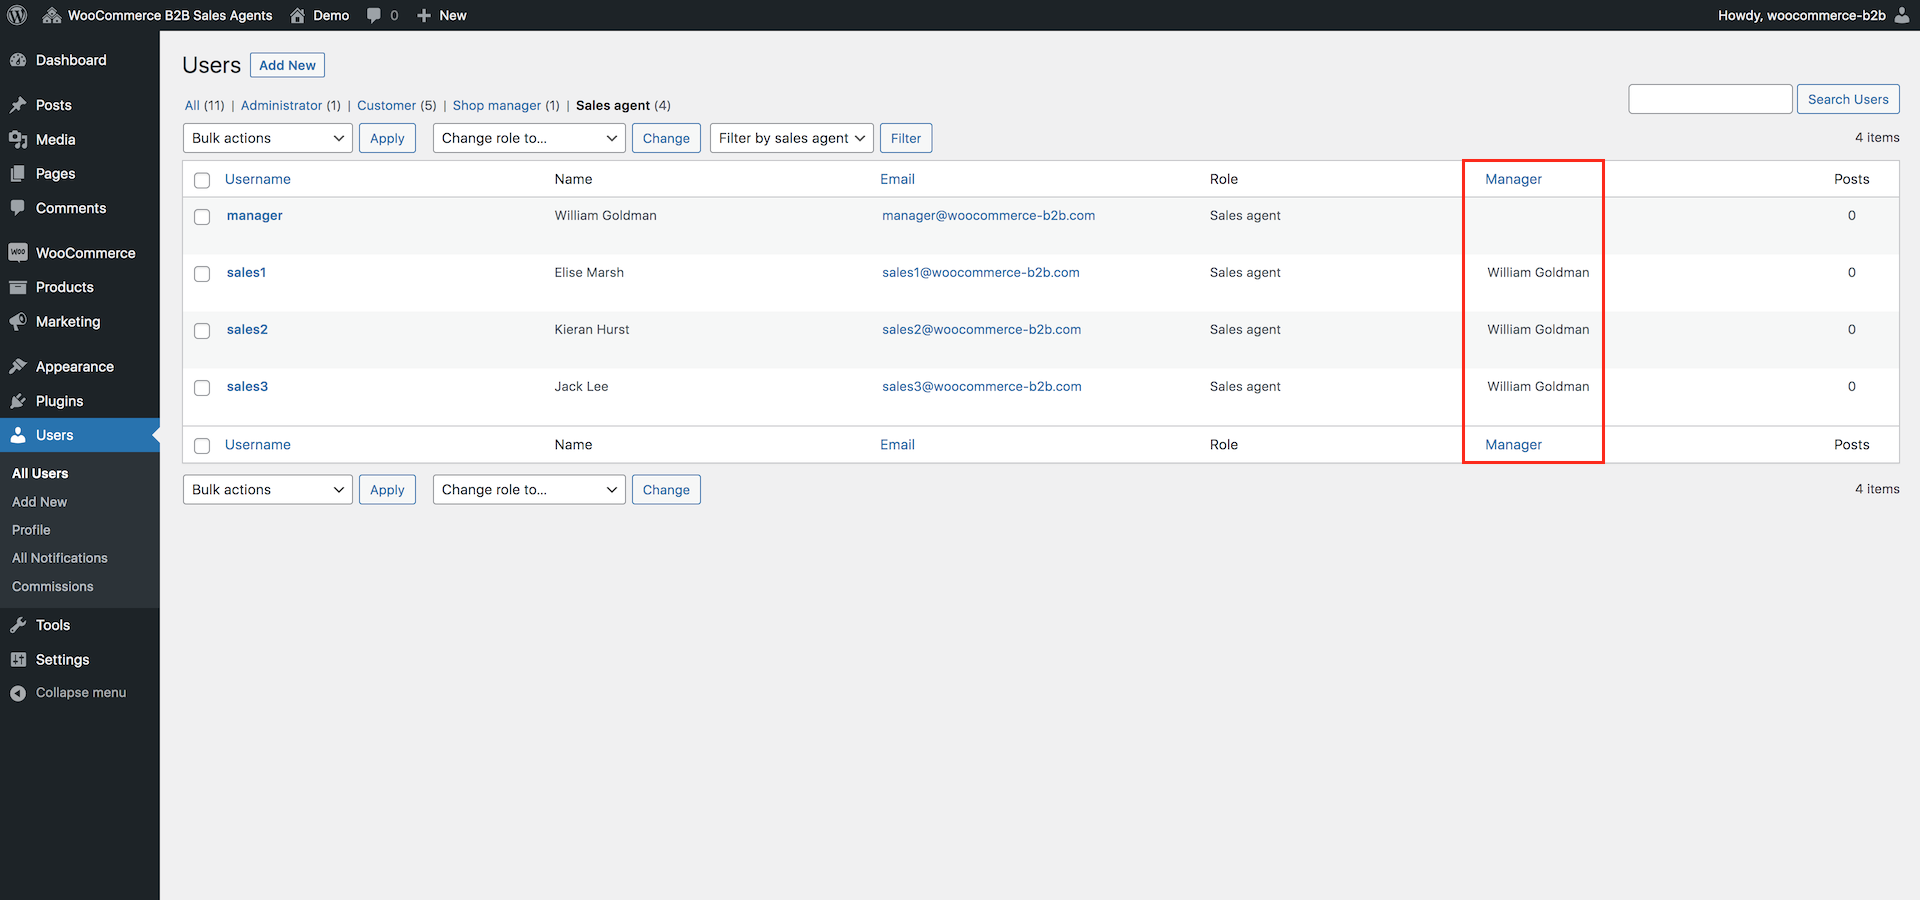Tick the checkbox next to manager user
The width and height of the screenshot is (1920, 900).
tap(202, 217)
